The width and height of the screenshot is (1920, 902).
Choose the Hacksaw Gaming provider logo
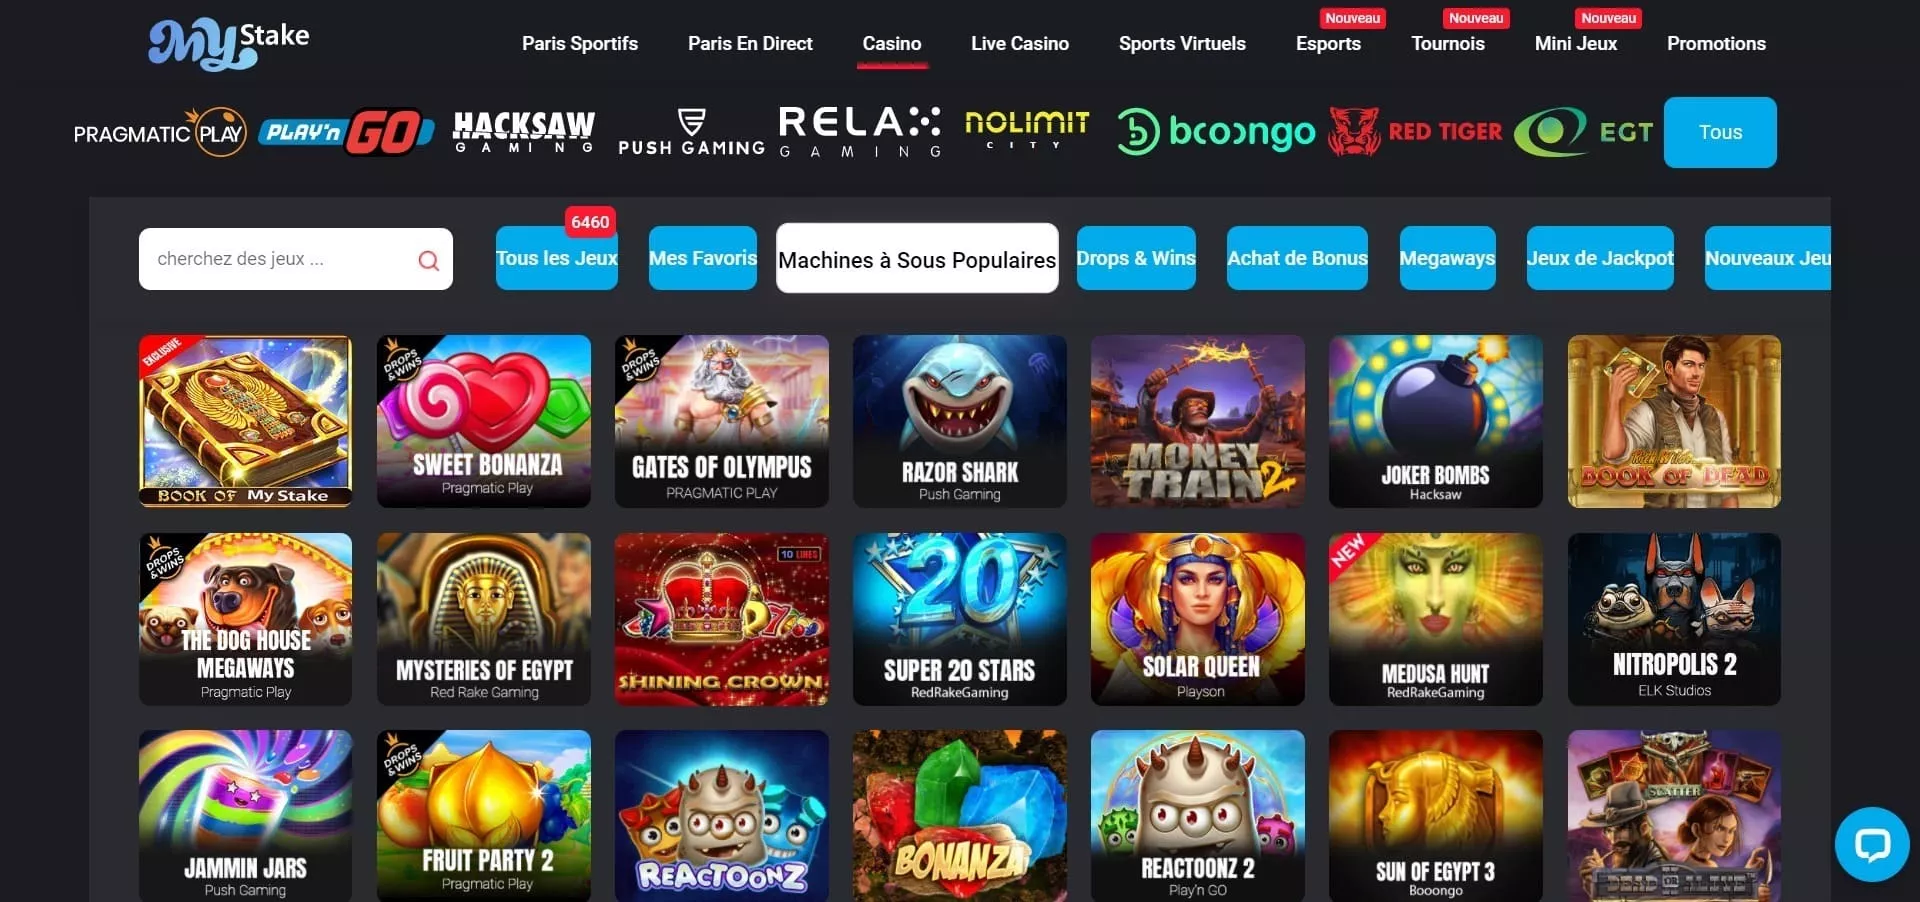pos(524,132)
